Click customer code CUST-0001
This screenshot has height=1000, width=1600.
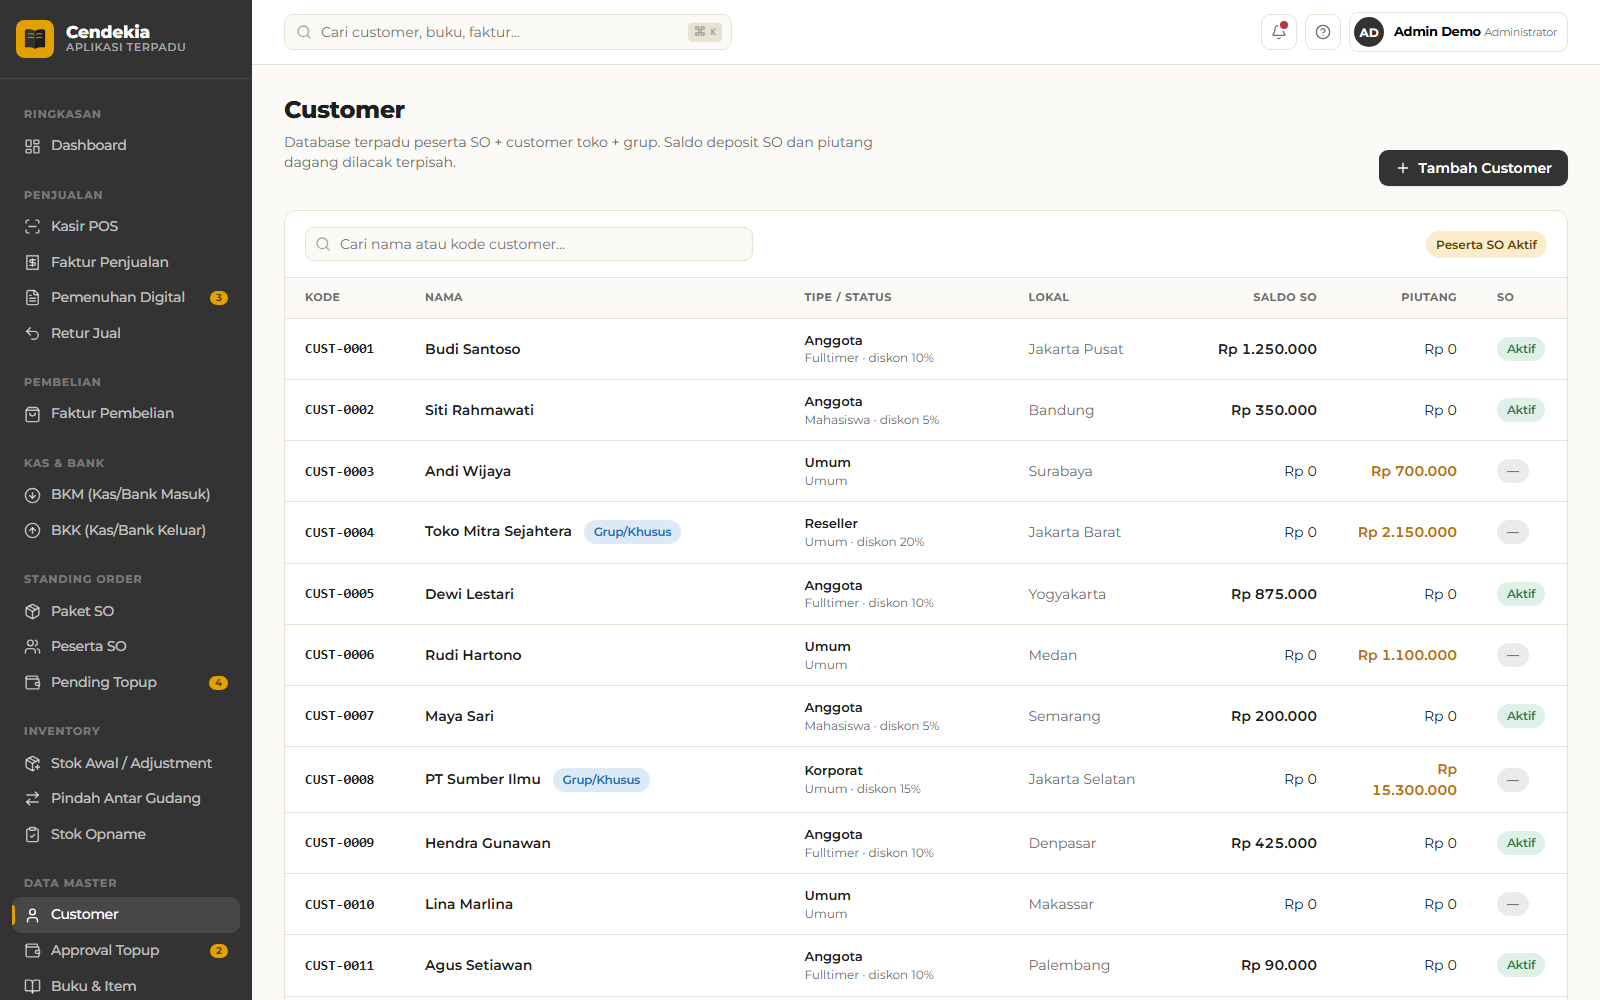(x=340, y=349)
